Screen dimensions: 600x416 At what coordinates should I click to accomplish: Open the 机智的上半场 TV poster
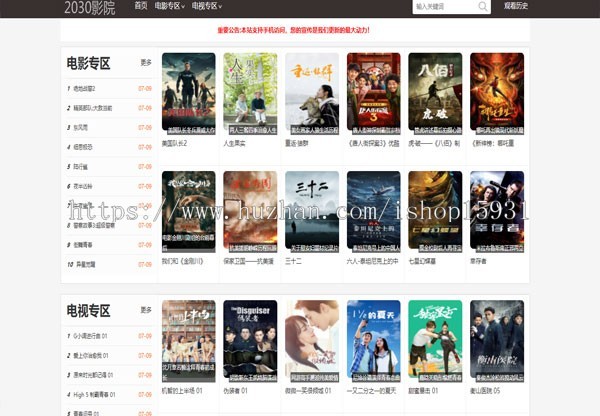coord(188,341)
